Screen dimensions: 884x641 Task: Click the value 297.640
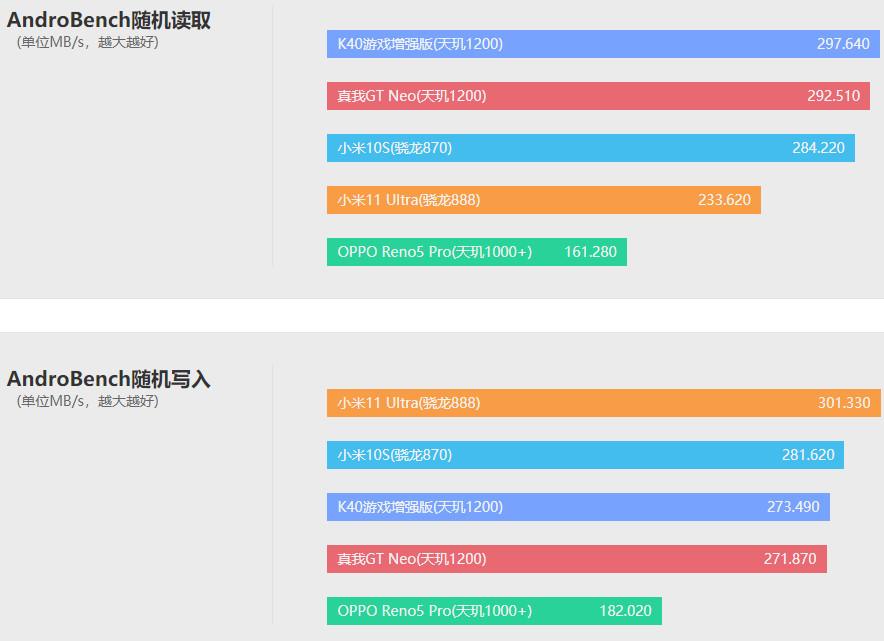[843, 44]
